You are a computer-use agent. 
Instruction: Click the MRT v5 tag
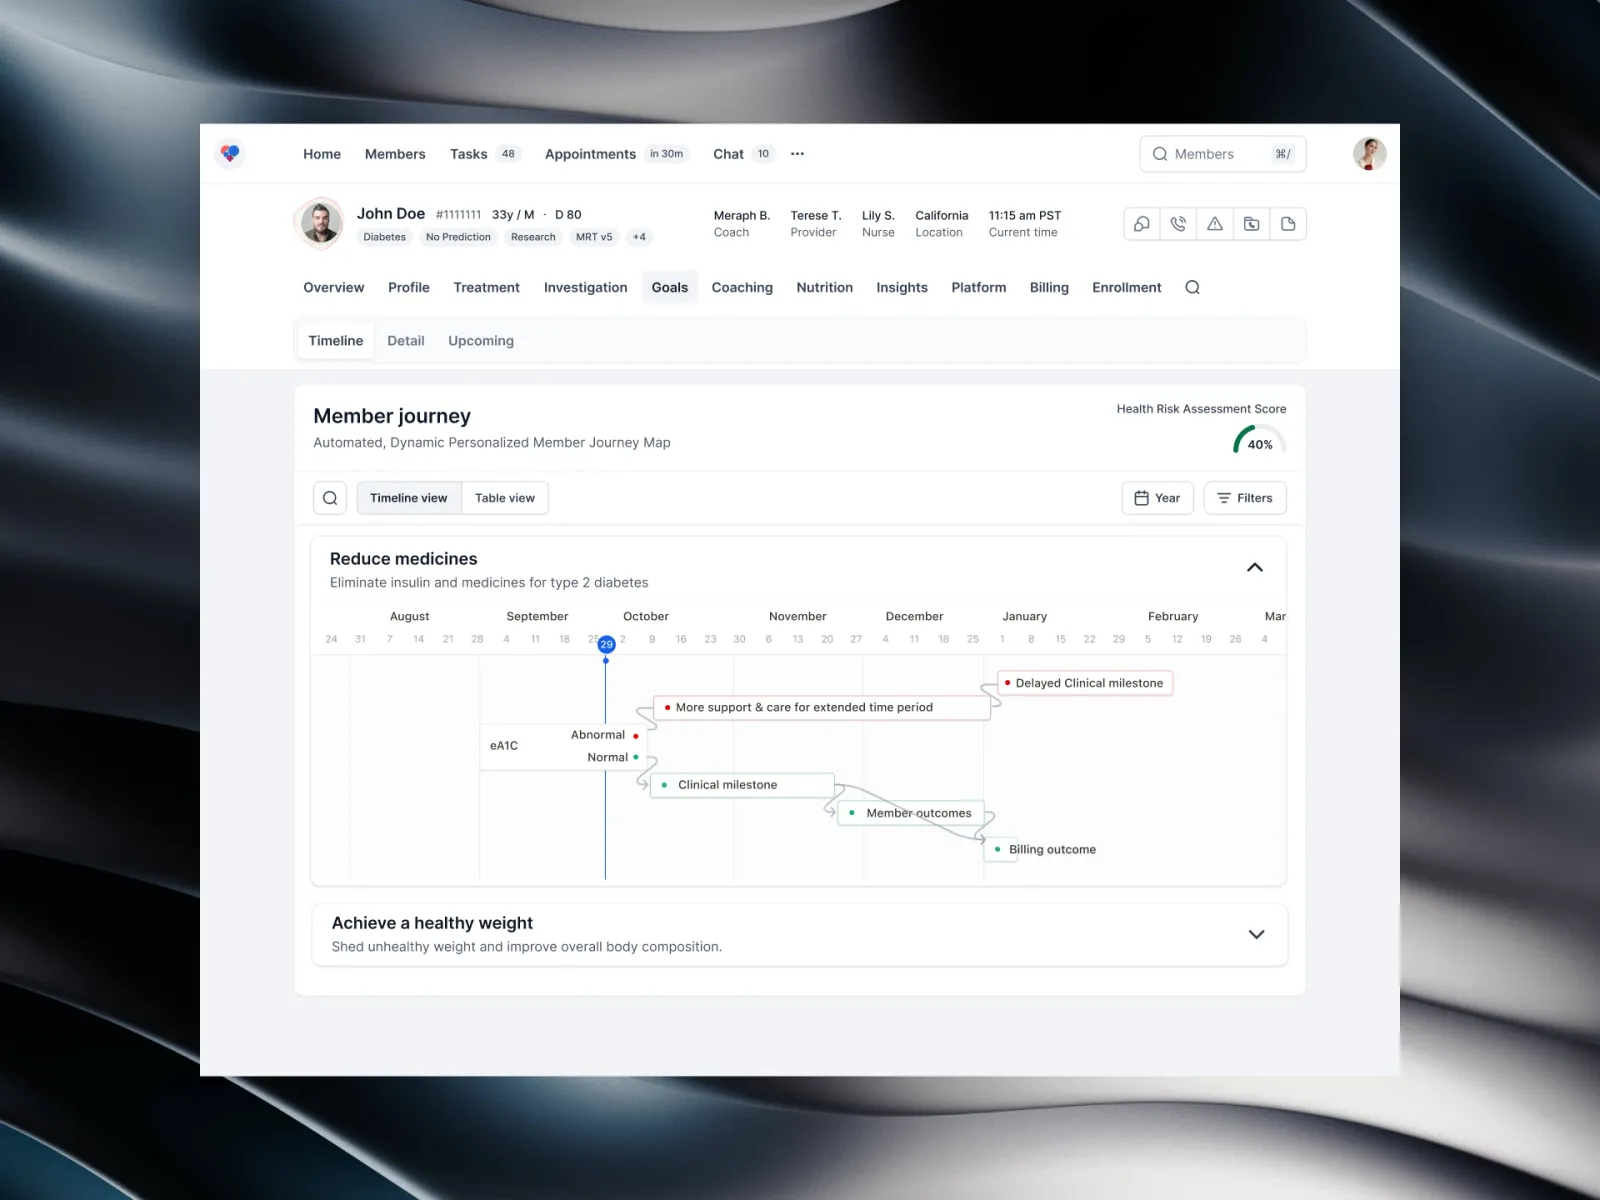click(594, 237)
